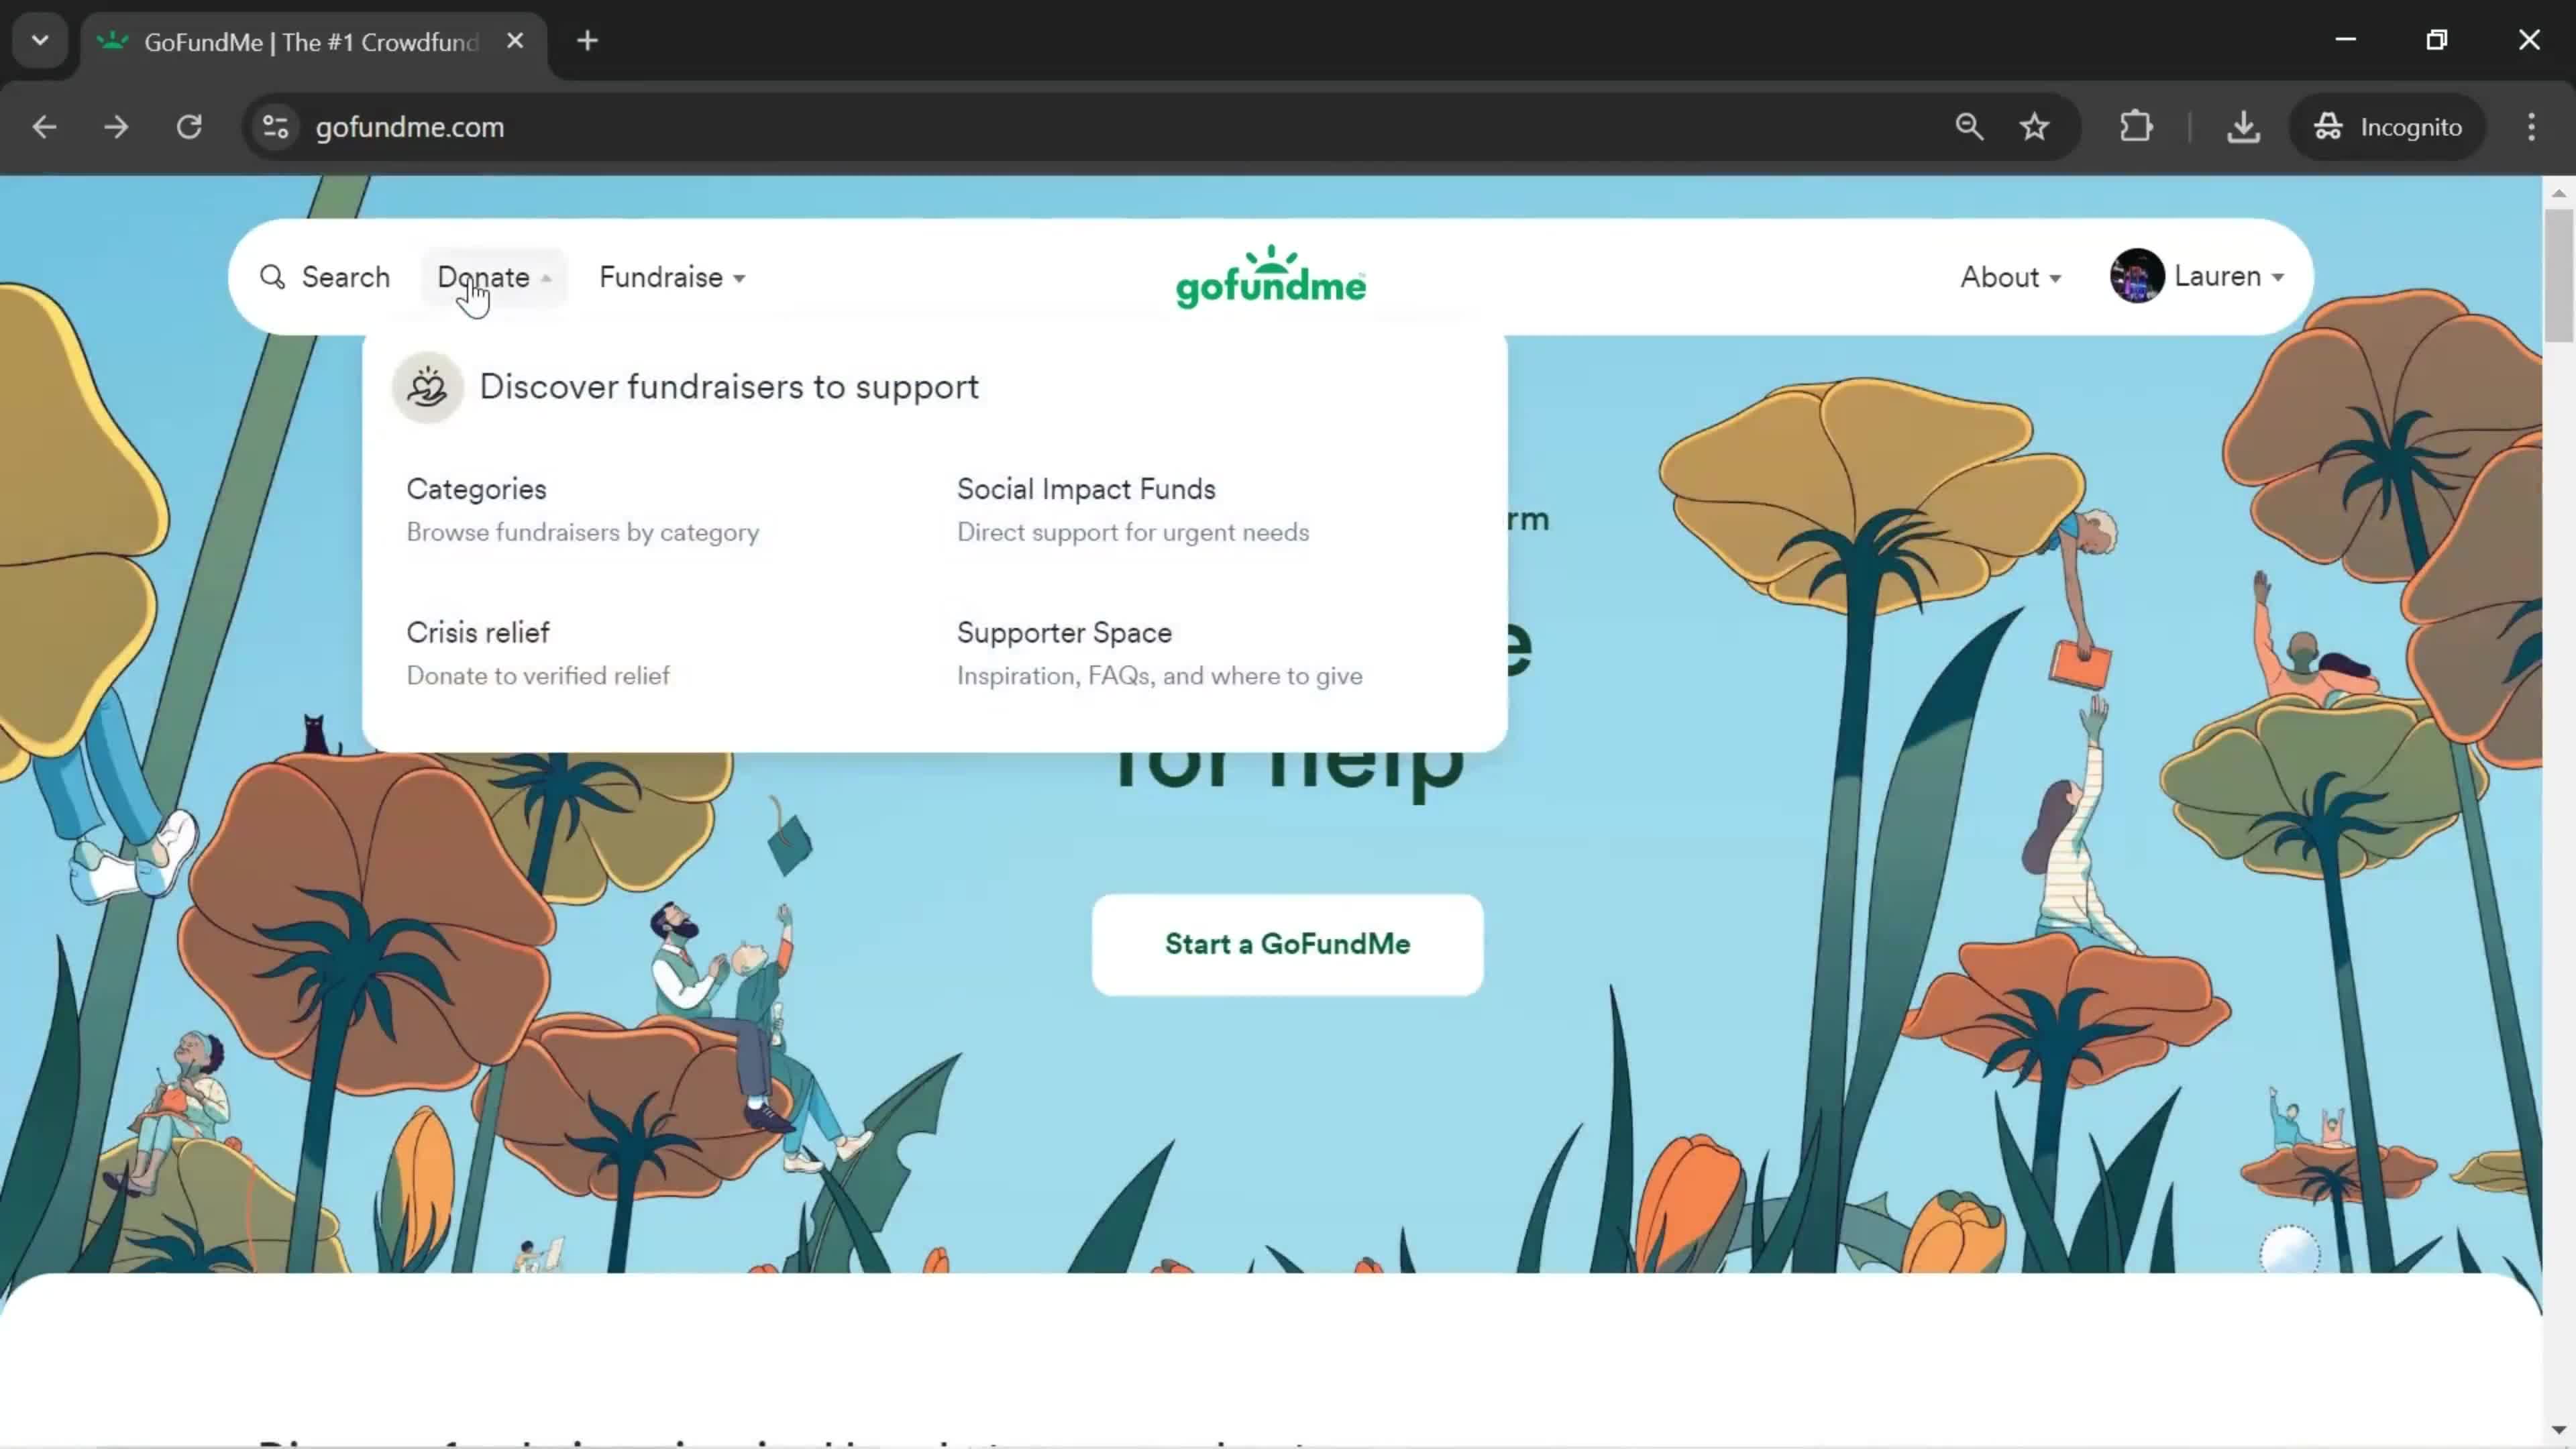Select Crisis relief donate option

click(478, 632)
